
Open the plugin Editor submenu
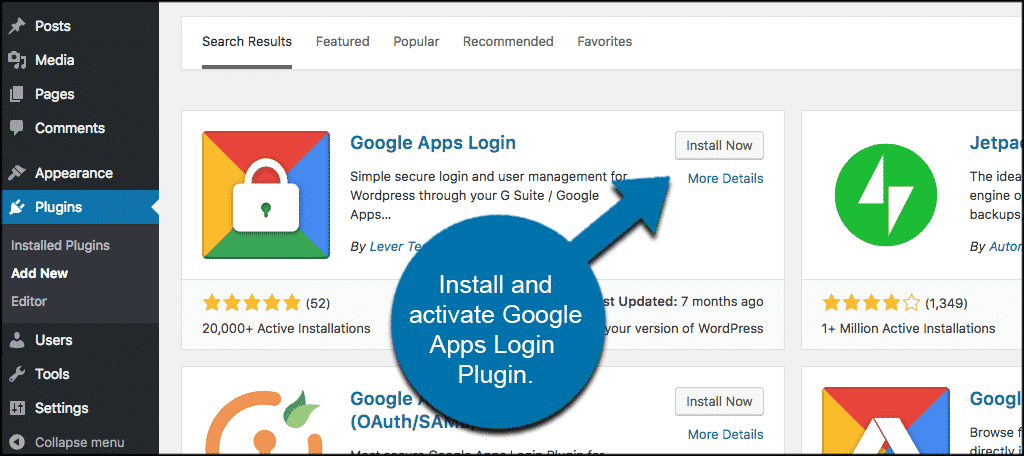[29, 301]
